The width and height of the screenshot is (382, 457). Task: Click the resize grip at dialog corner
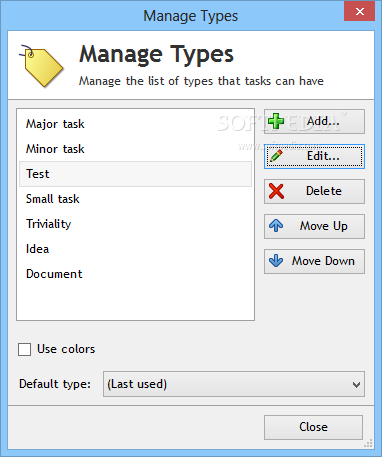coord(369,444)
